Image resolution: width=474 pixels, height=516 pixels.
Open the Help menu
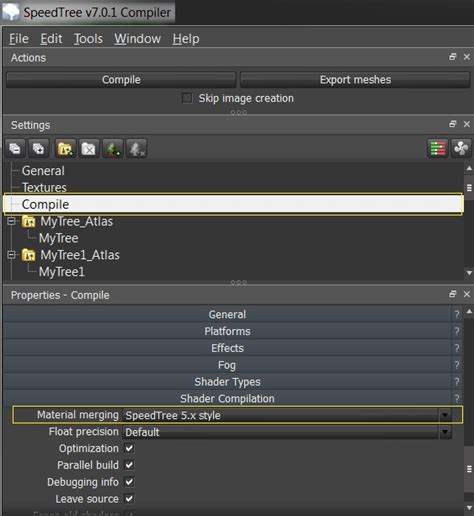[x=186, y=39]
